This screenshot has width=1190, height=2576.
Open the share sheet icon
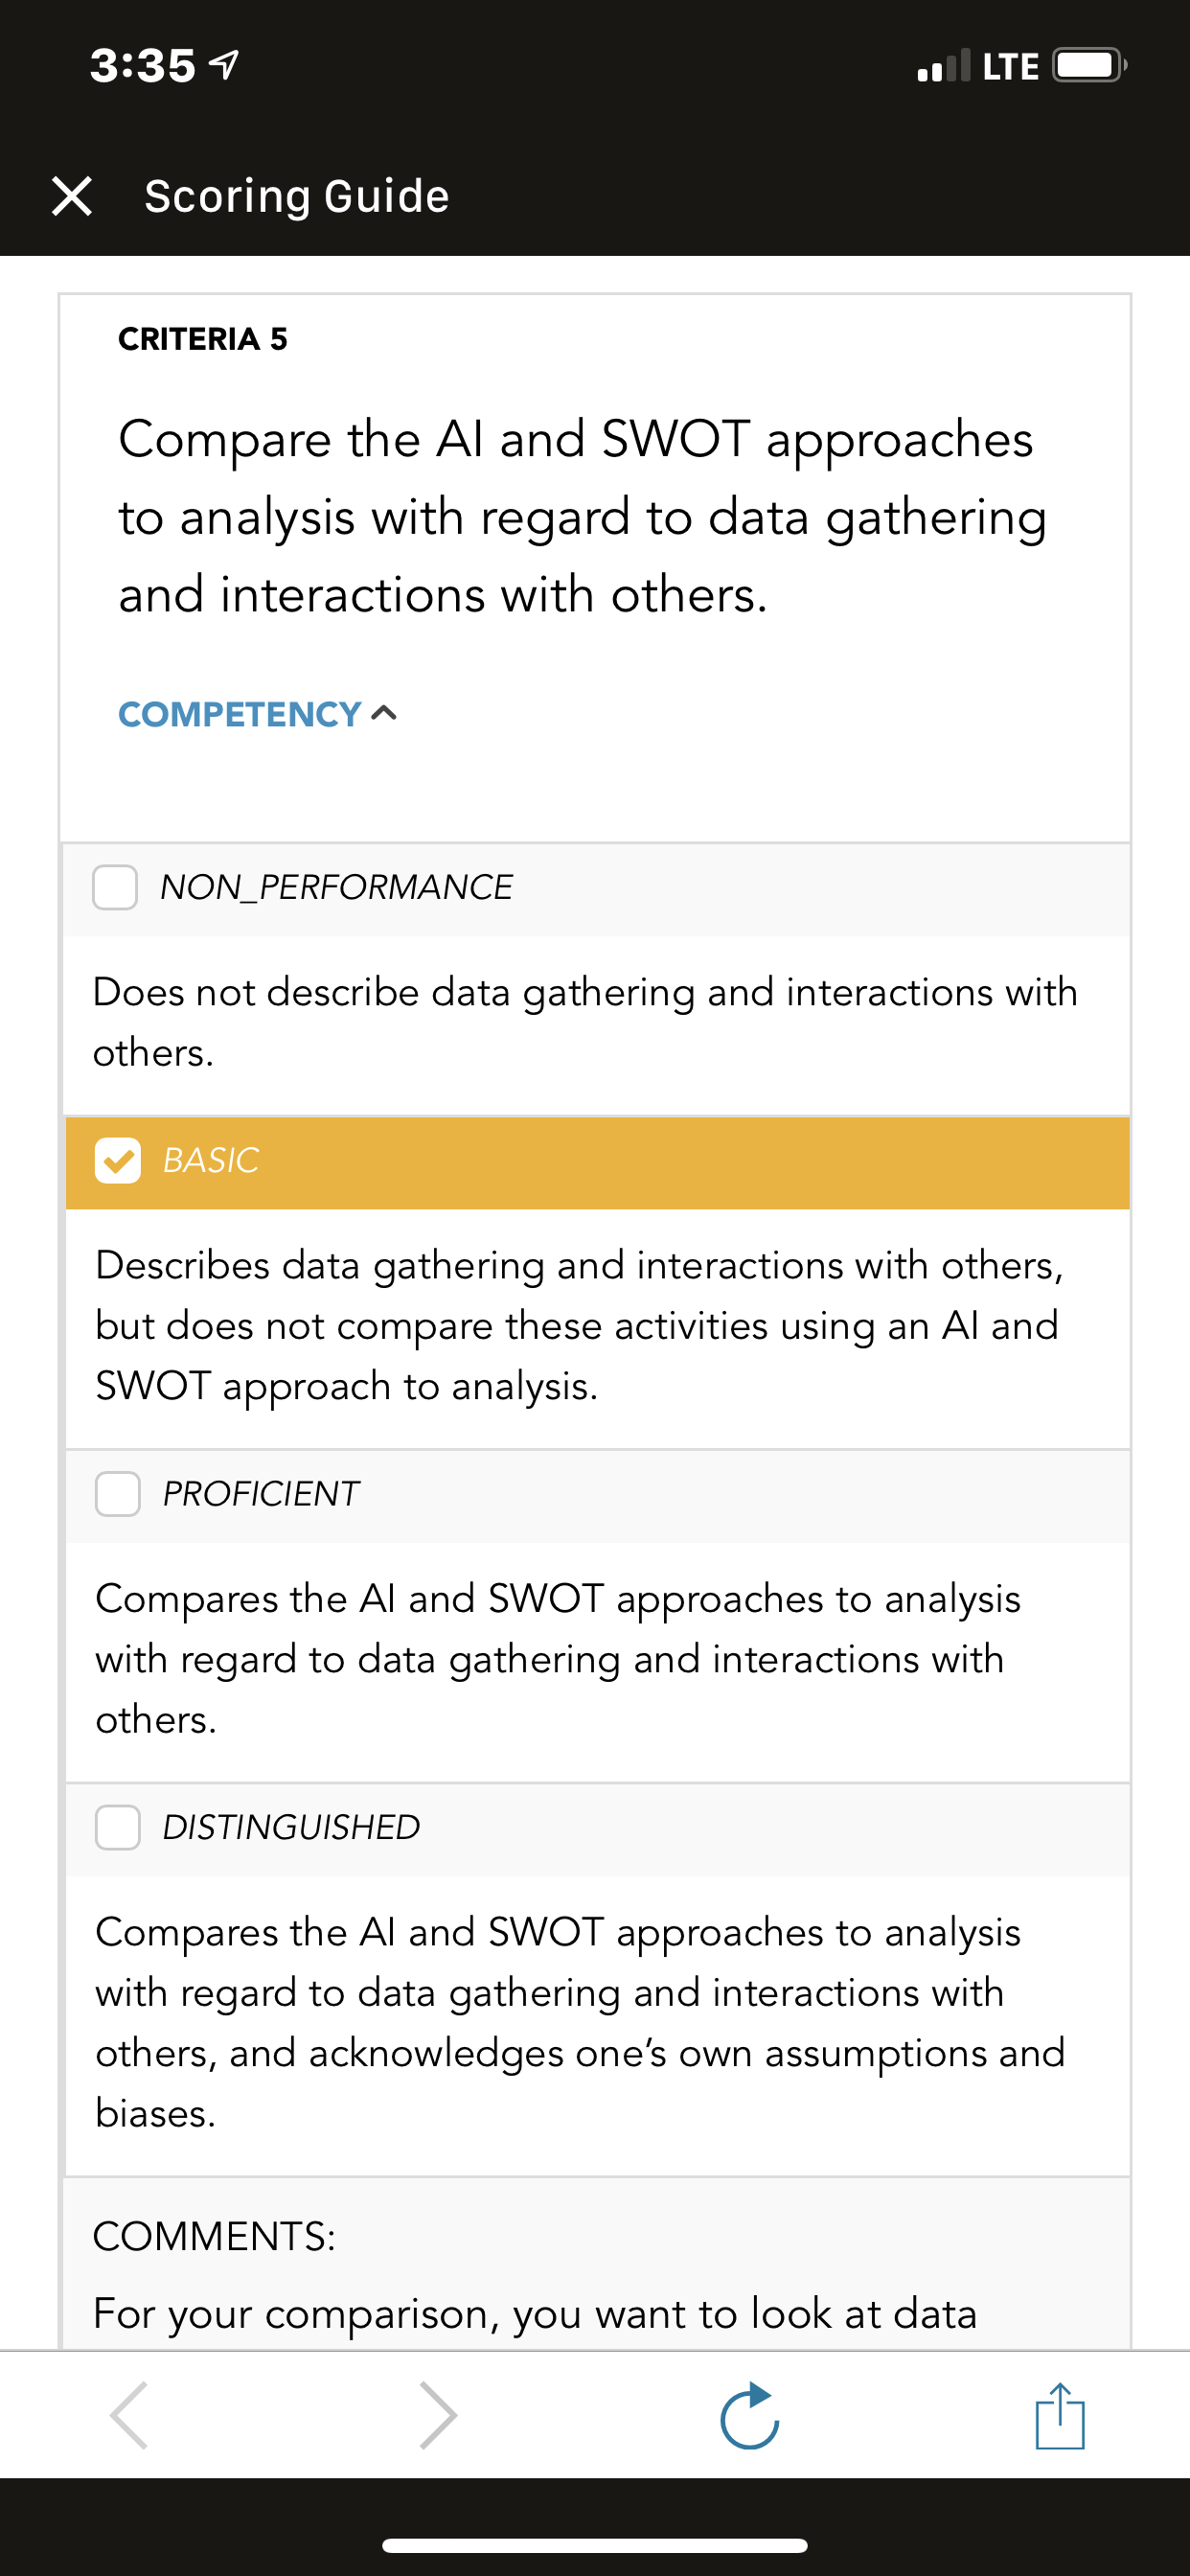point(1060,2415)
